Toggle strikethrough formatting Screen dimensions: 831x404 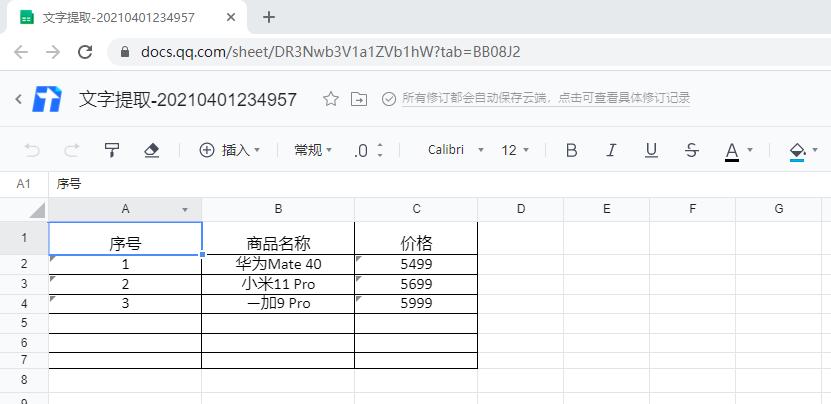click(x=691, y=151)
